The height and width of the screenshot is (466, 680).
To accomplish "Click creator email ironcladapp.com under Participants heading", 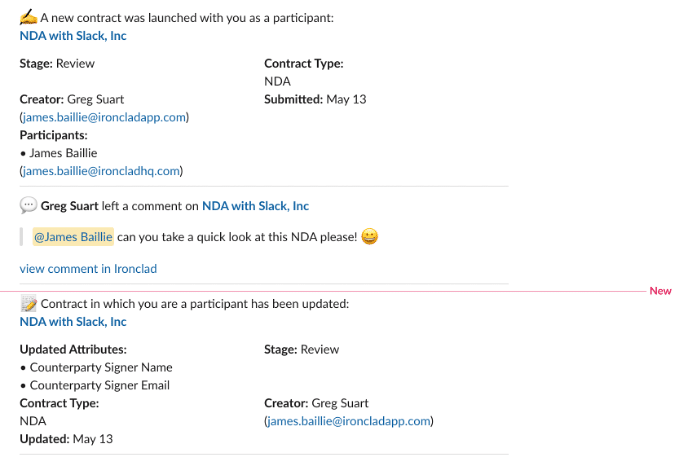I will [x=104, y=117].
